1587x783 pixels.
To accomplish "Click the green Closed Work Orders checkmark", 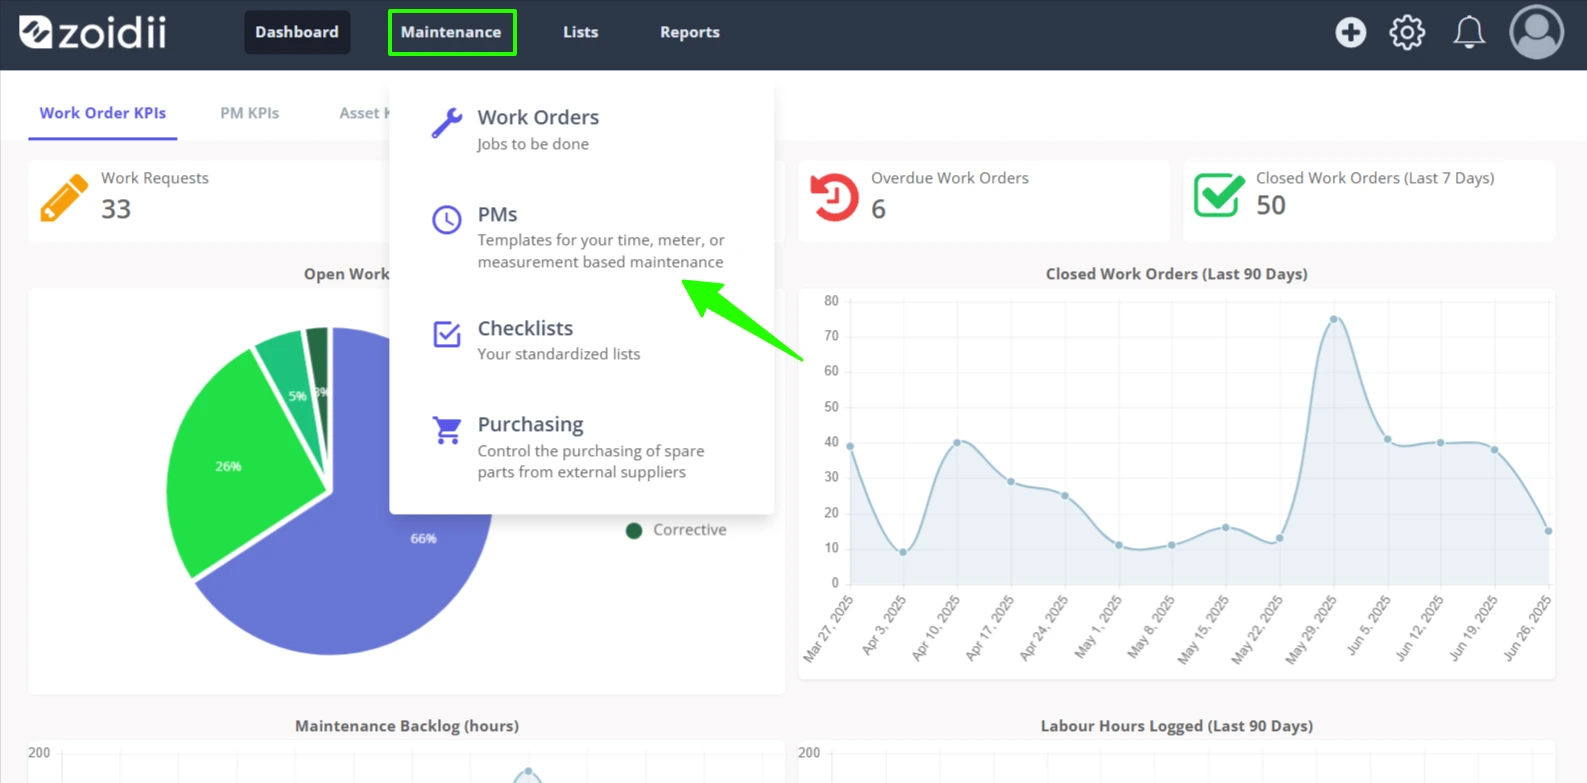I will [x=1219, y=194].
